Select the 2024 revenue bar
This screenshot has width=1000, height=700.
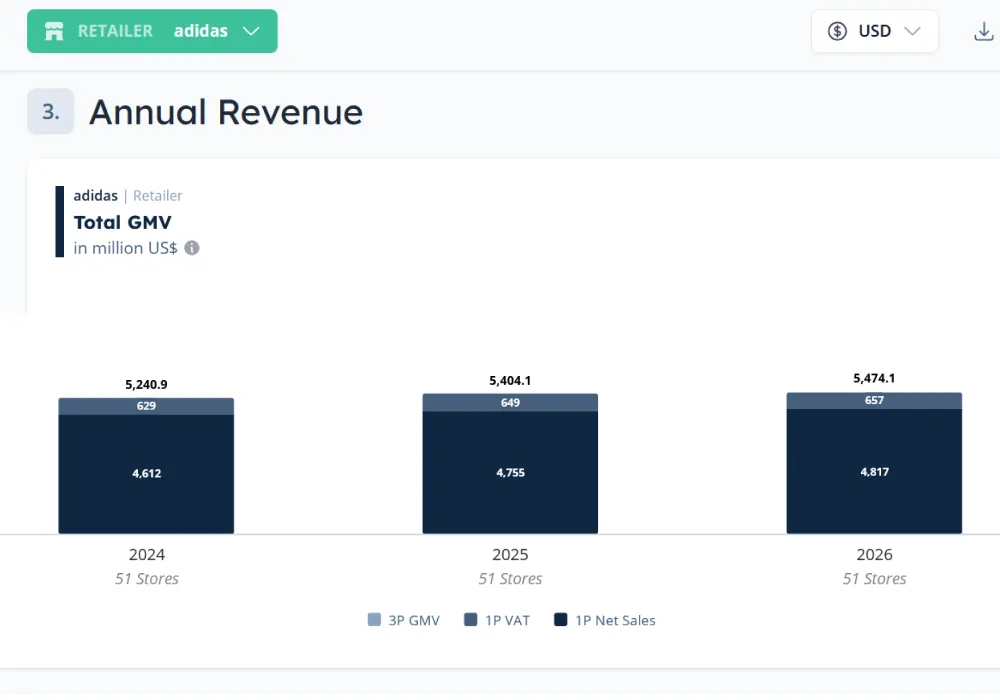[146, 465]
